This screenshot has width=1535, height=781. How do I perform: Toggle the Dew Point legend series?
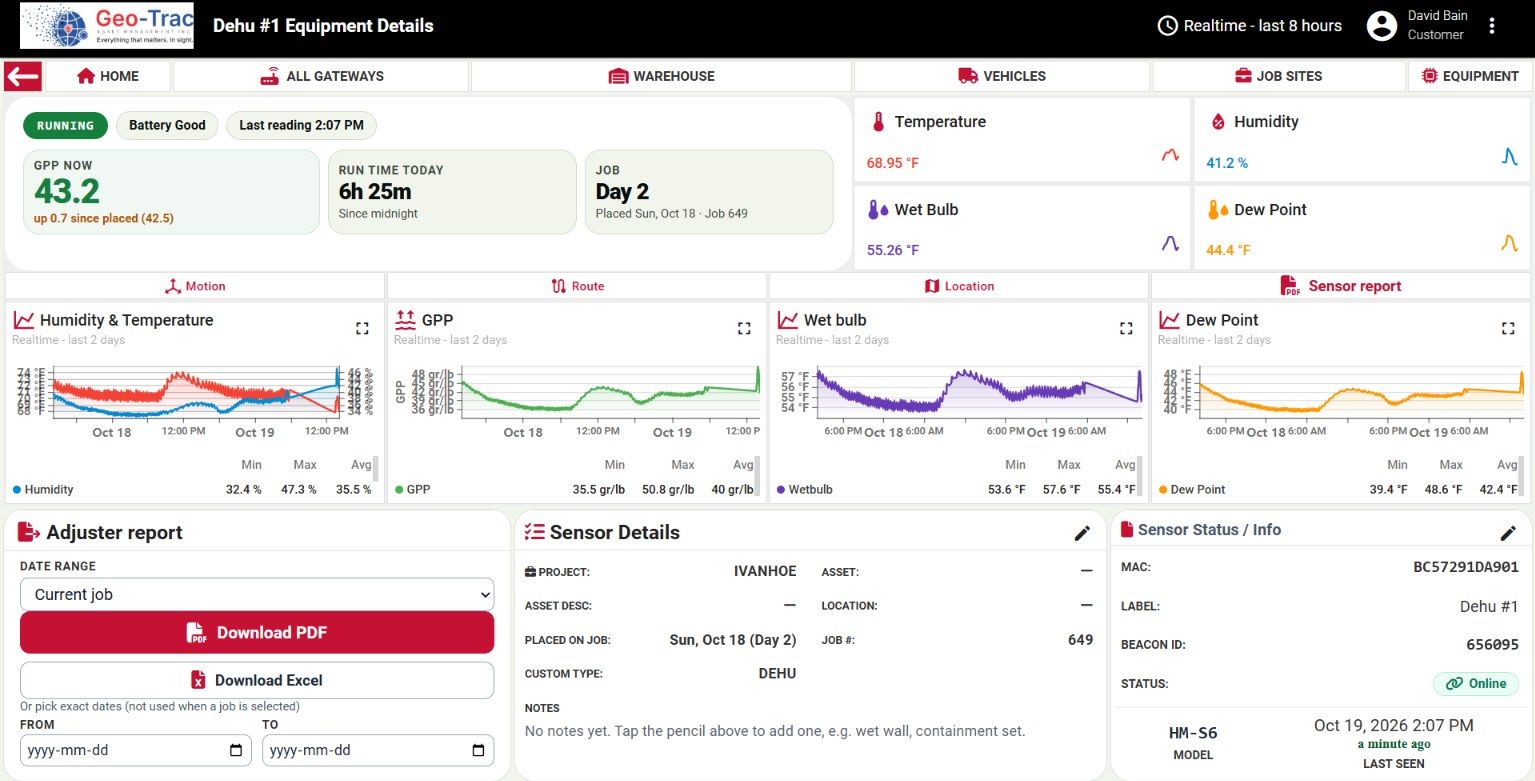tap(1192, 490)
